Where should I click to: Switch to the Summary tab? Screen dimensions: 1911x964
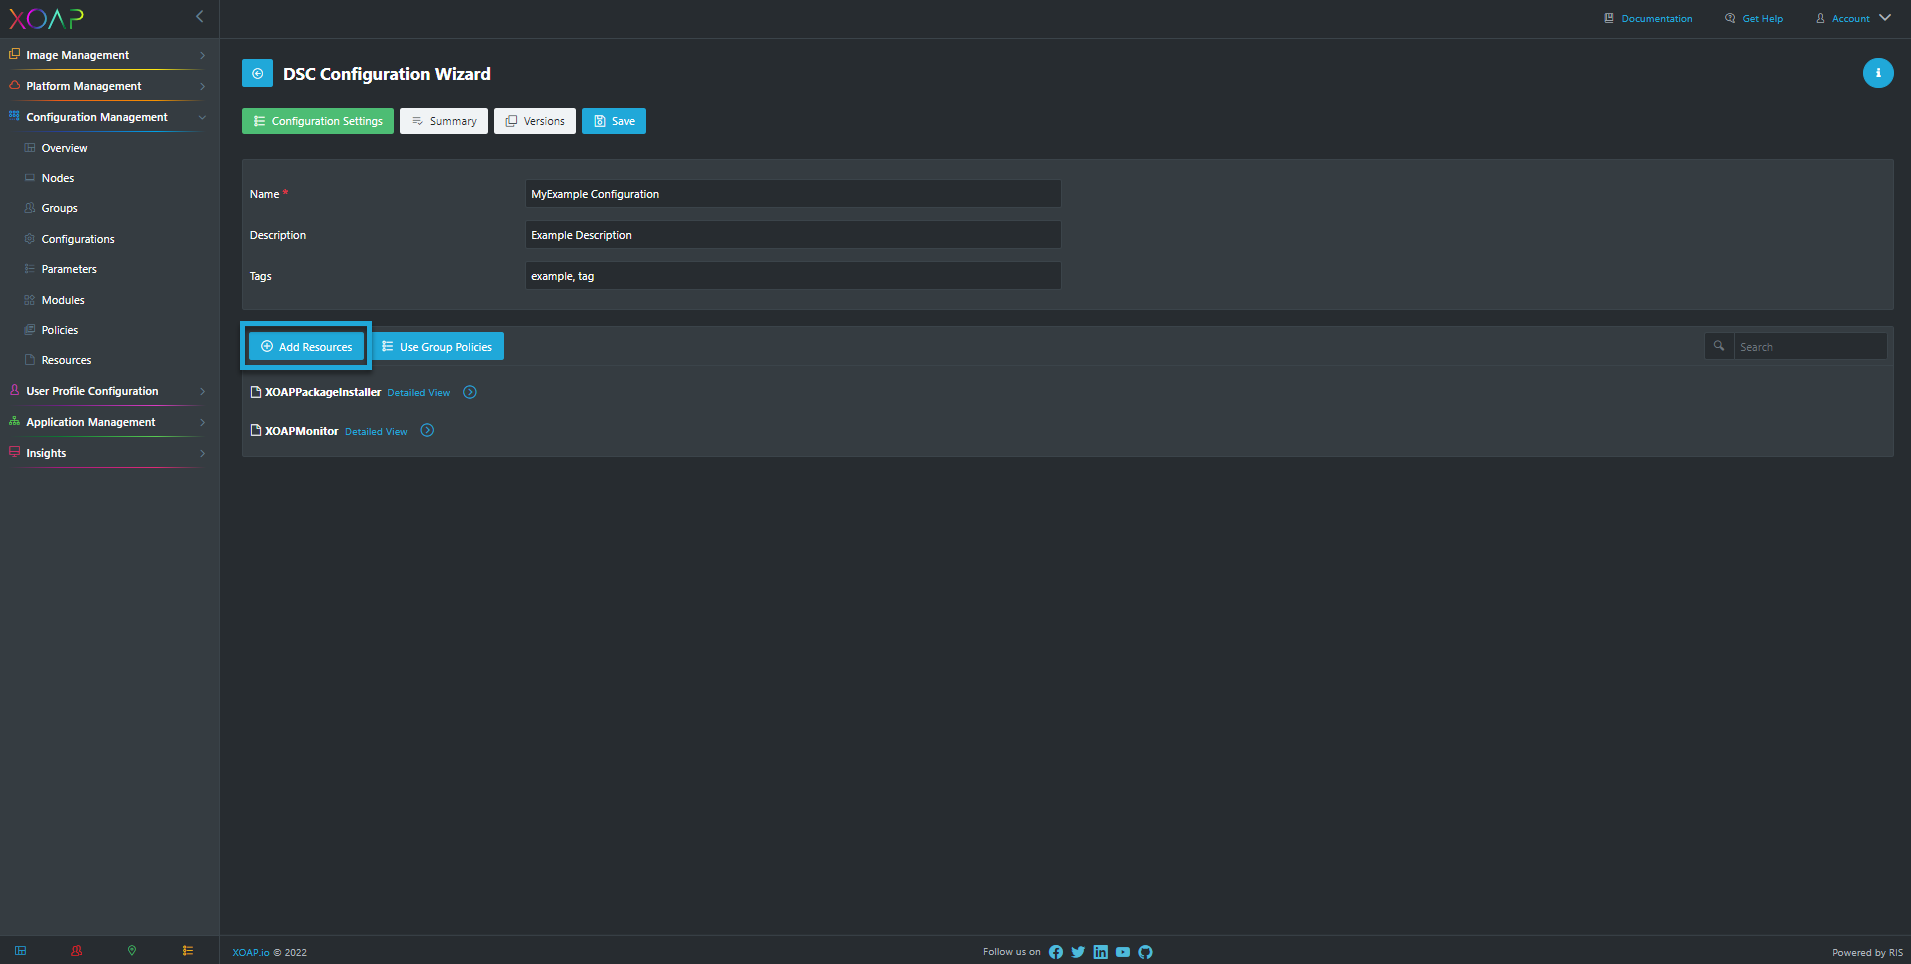pyautogui.click(x=444, y=121)
